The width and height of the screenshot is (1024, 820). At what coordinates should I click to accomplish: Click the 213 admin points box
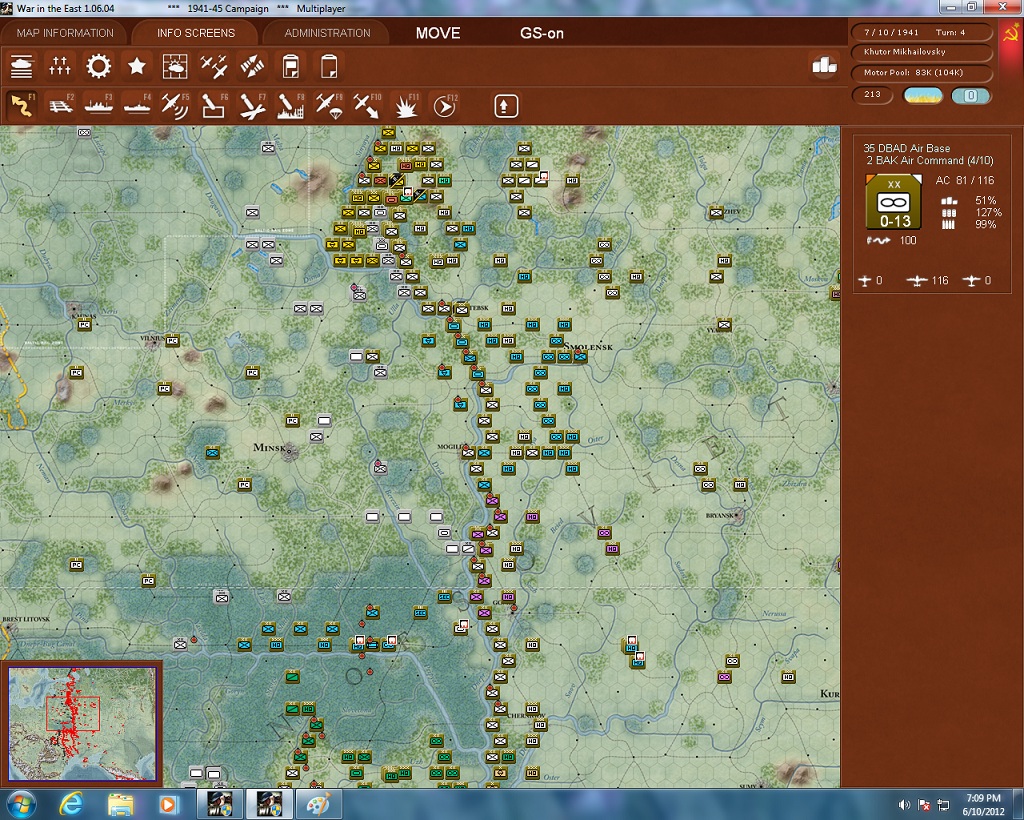(872, 95)
